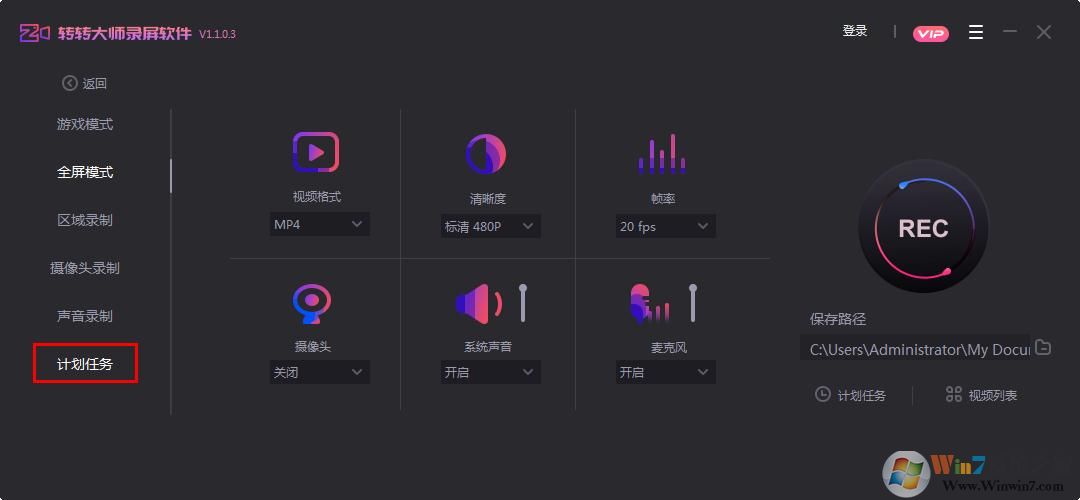Open the 标清 480P clarity dropdown
The width and height of the screenshot is (1080, 500).
pos(490,226)
